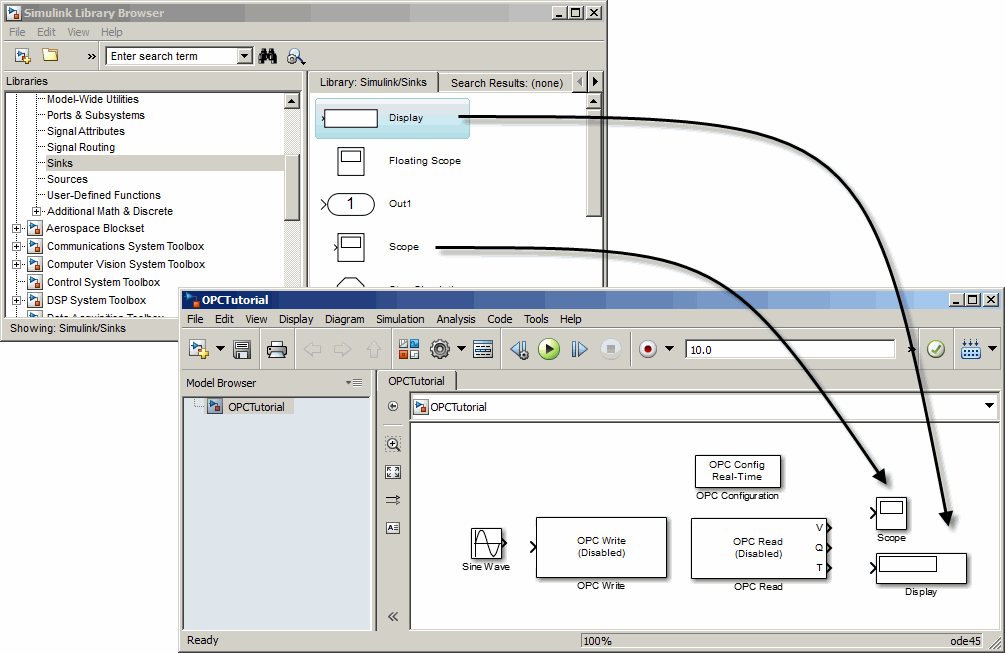This screenshot has width=1005, height=653.
Task: Click Model Configuration gear icon
Action: coord(440,349)
